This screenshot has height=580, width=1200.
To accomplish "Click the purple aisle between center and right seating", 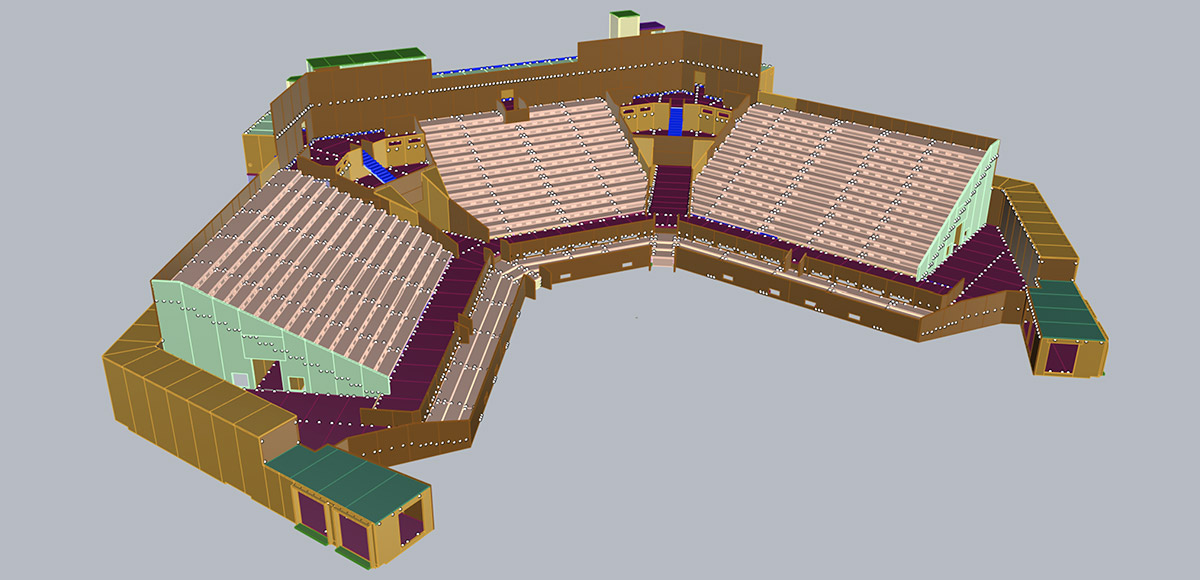I will [672, 188].
